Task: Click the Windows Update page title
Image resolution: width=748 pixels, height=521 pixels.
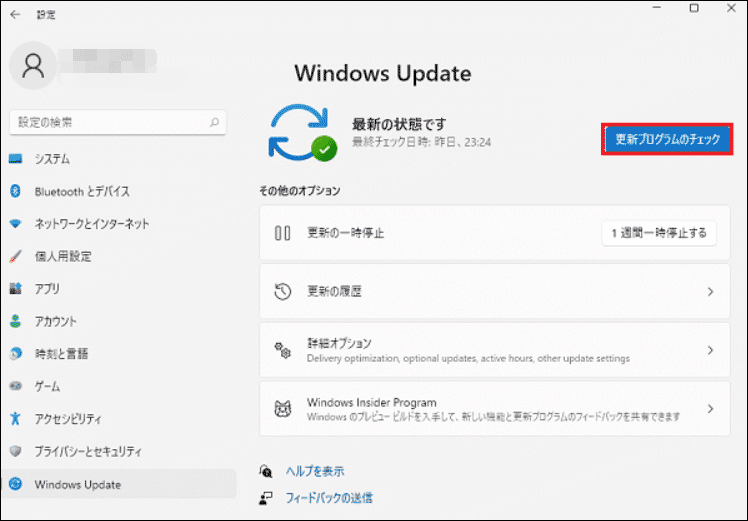Action: 383,73
